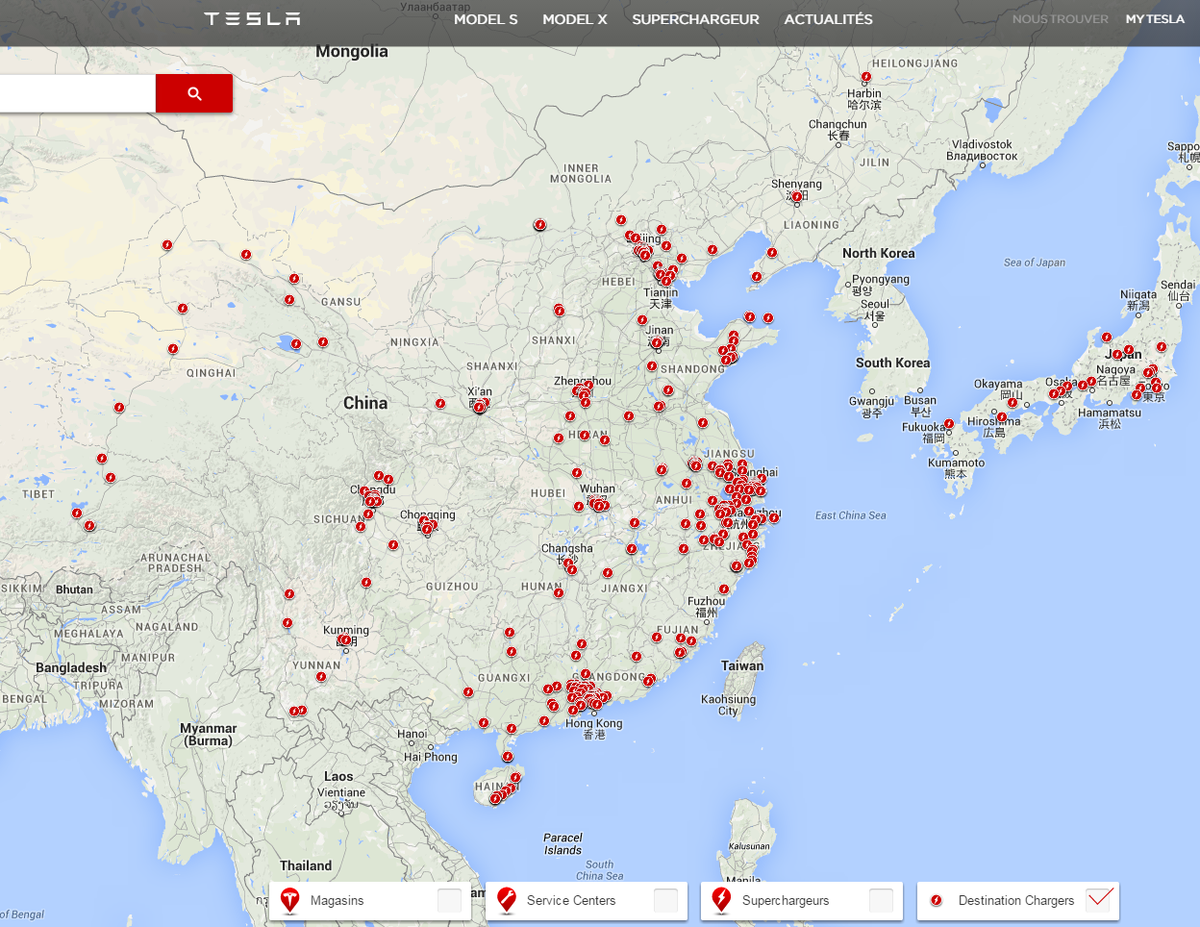Viewport: 1200px width, 927px height.
Task: Click the Destination Chargers legend label
Action: tap(1016, 900)
